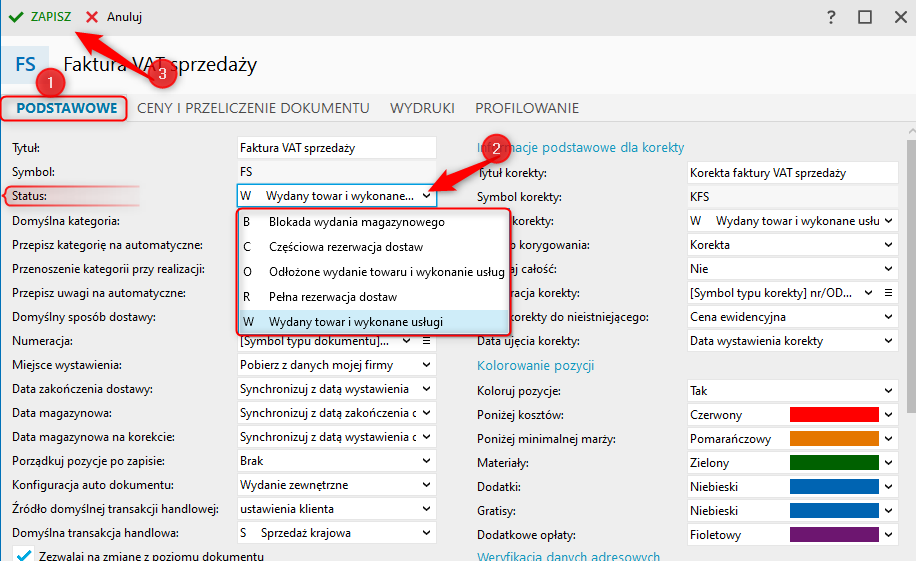Expand the 'Miejsce wystawienia' dropdown
916x561 pixels.
427,365
